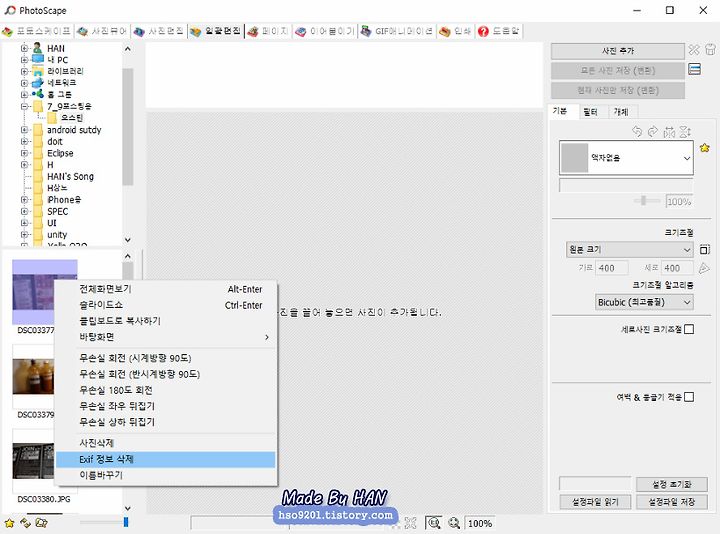The height and width of the screenshot is (534, 720).
Task: Select the SPEC folder in tree
Action: pos(57,212)
